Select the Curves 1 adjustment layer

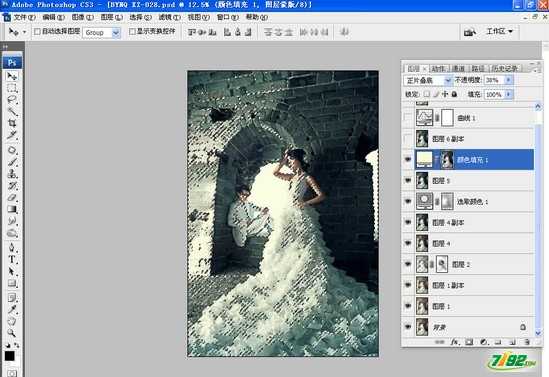coord(474,118)
